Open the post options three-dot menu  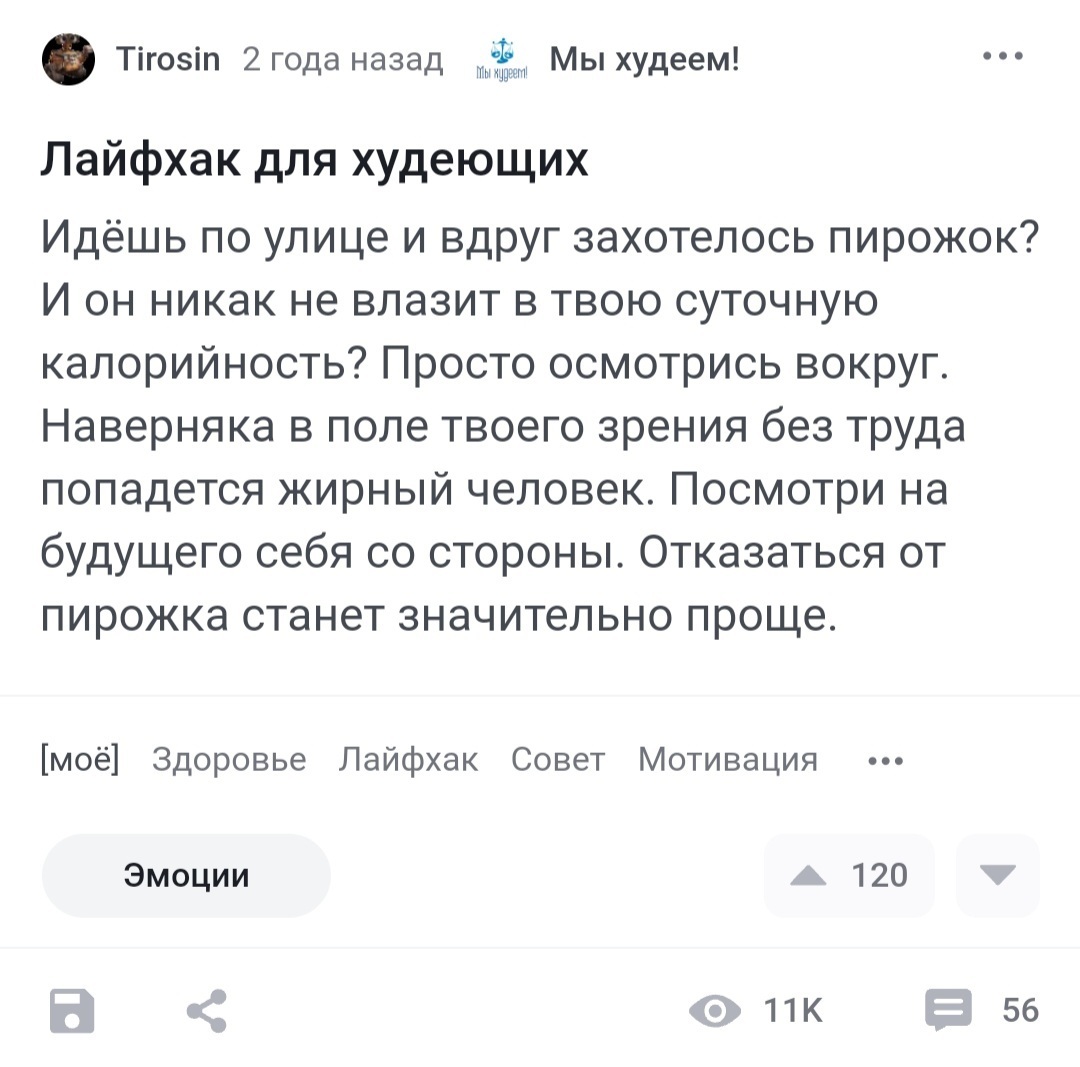[1003, 57]
